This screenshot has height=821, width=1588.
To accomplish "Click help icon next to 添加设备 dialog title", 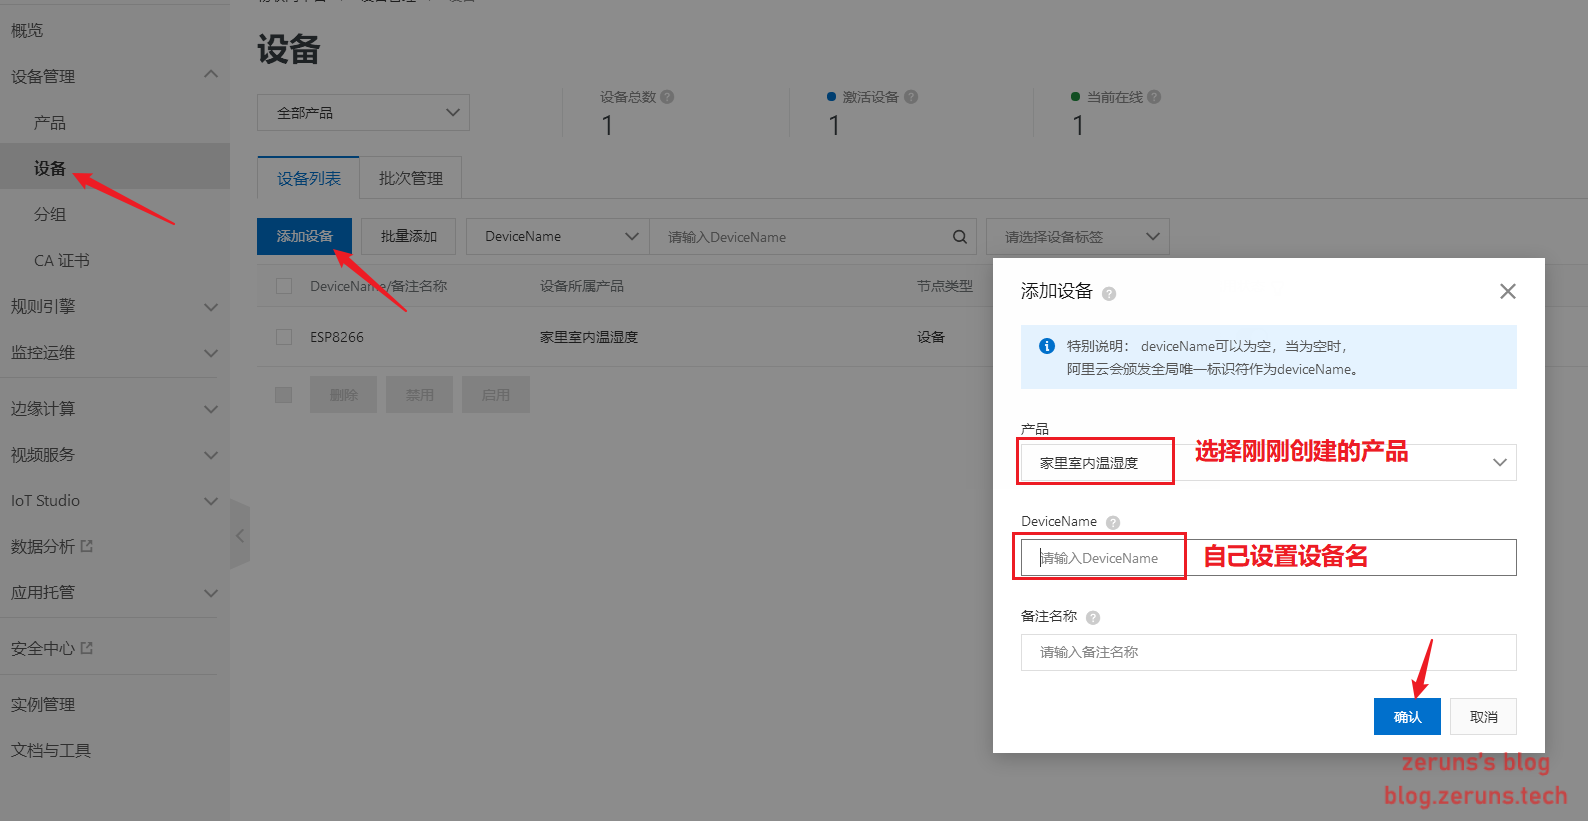I will point(1109,293).
